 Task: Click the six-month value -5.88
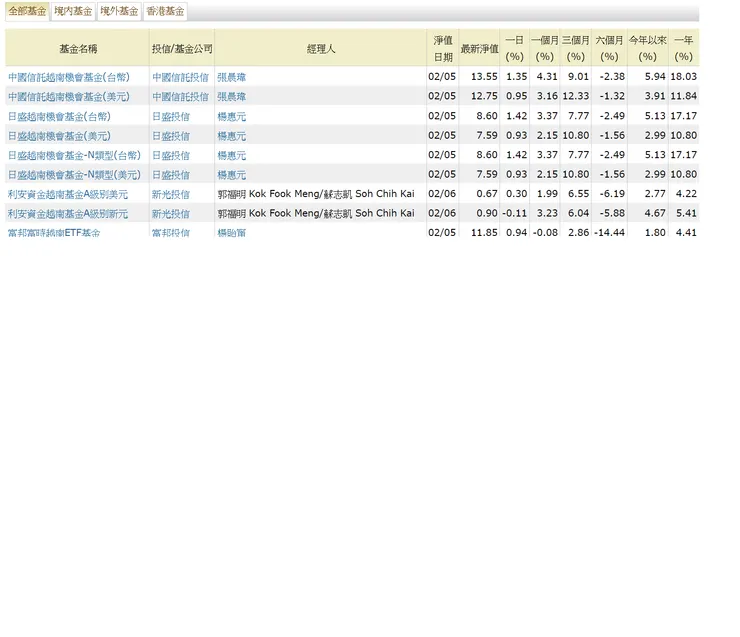click(x=612, y=213)
